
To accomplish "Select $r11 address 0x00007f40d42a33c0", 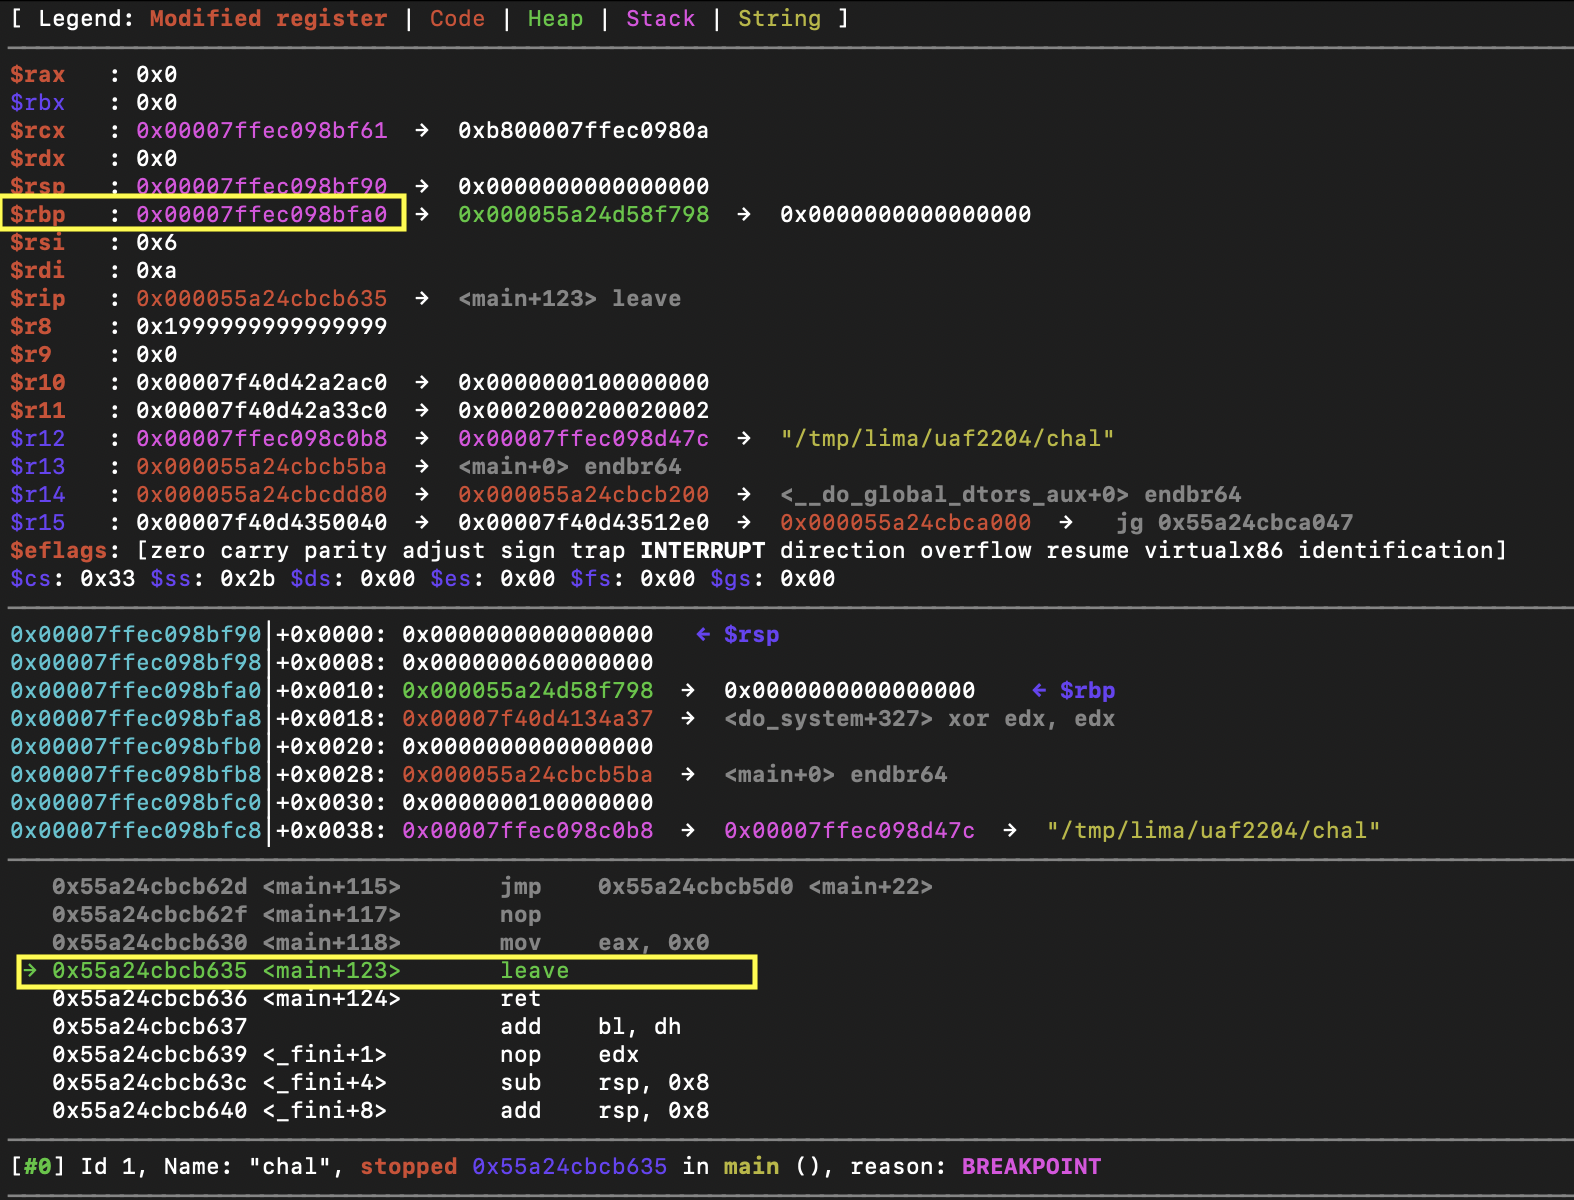I will point(262,411).
